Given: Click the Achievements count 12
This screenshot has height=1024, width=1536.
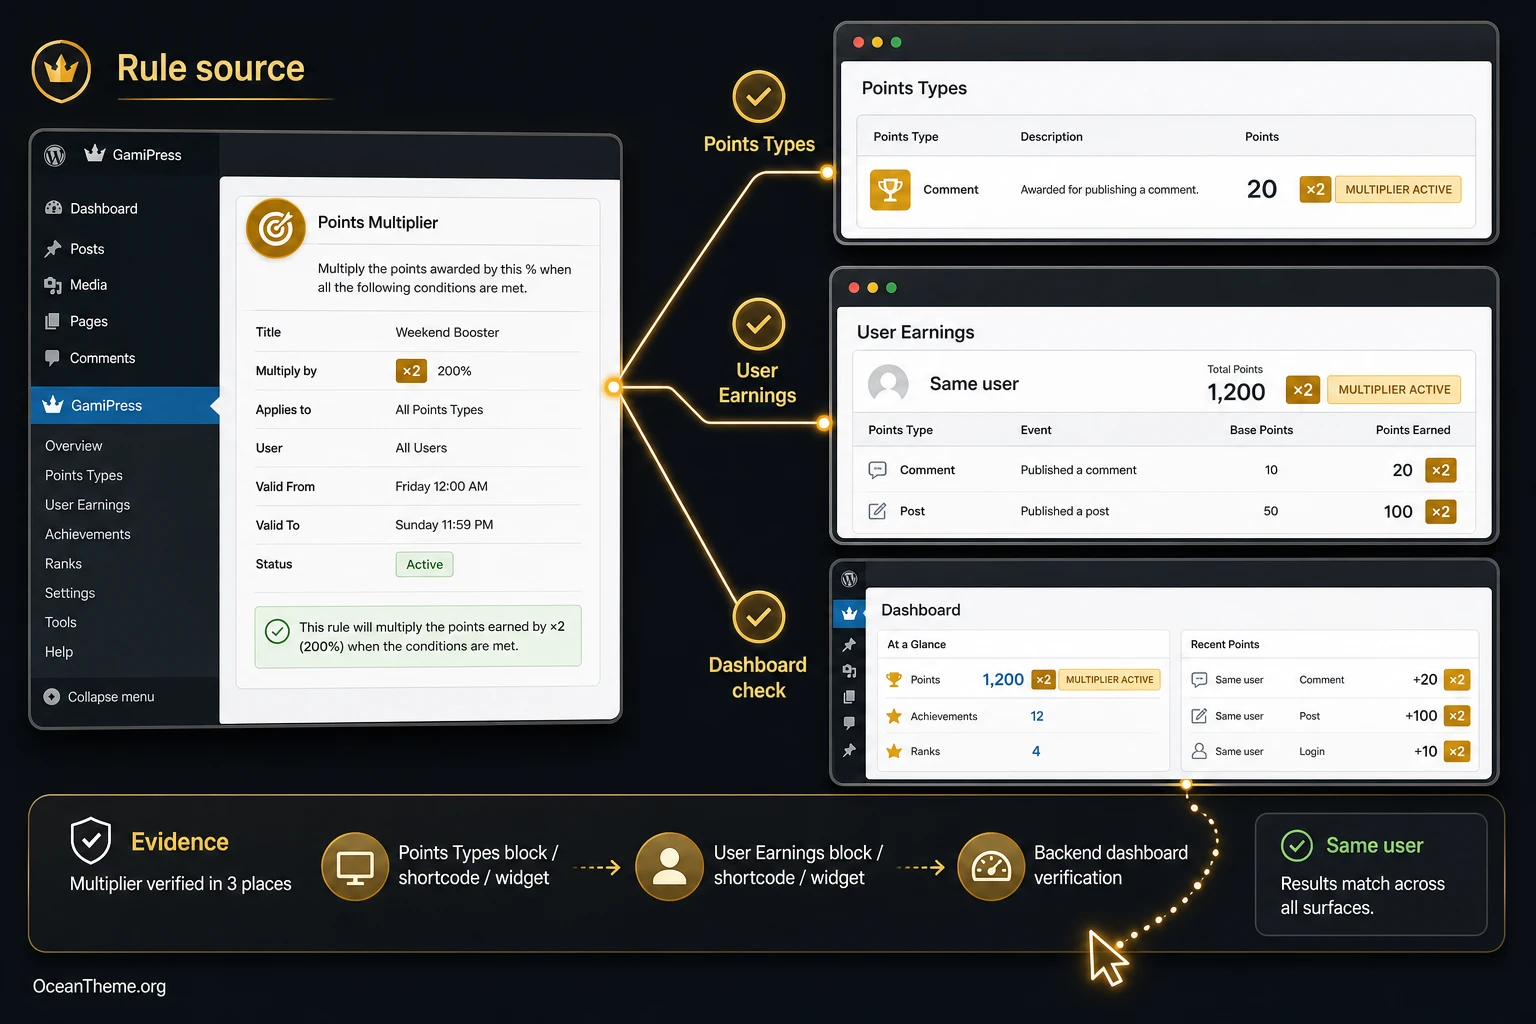Looking at the screenshot, I should [1037, 716].
